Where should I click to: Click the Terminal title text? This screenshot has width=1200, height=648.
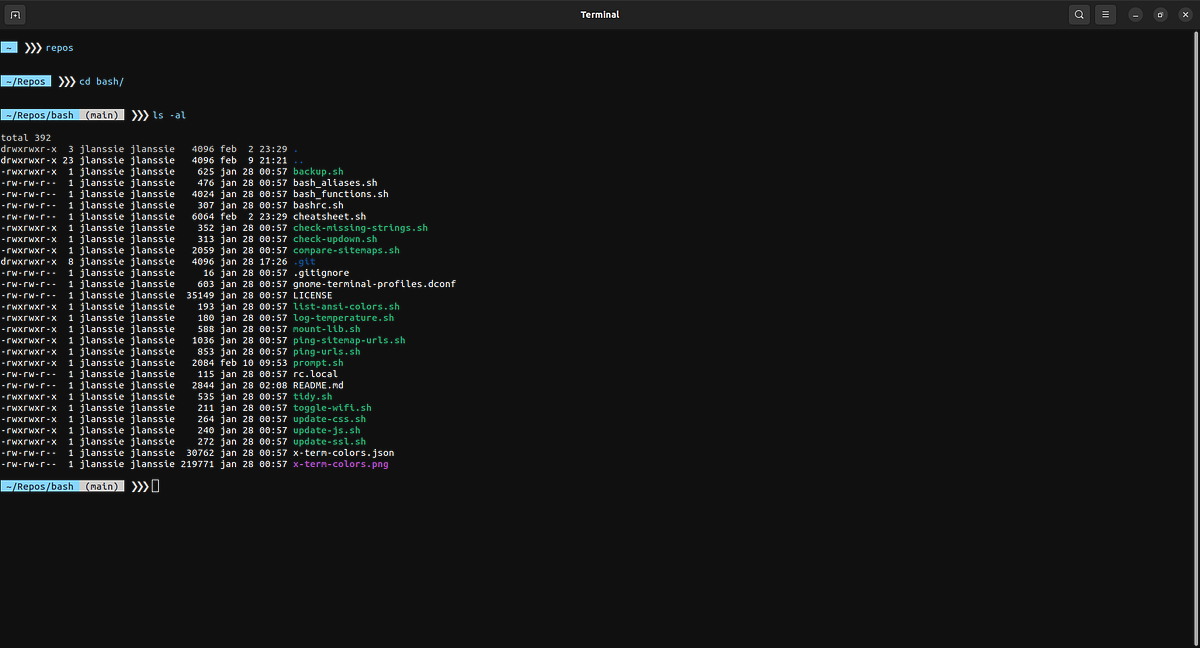pyautogui.click(x=600, y=14)
